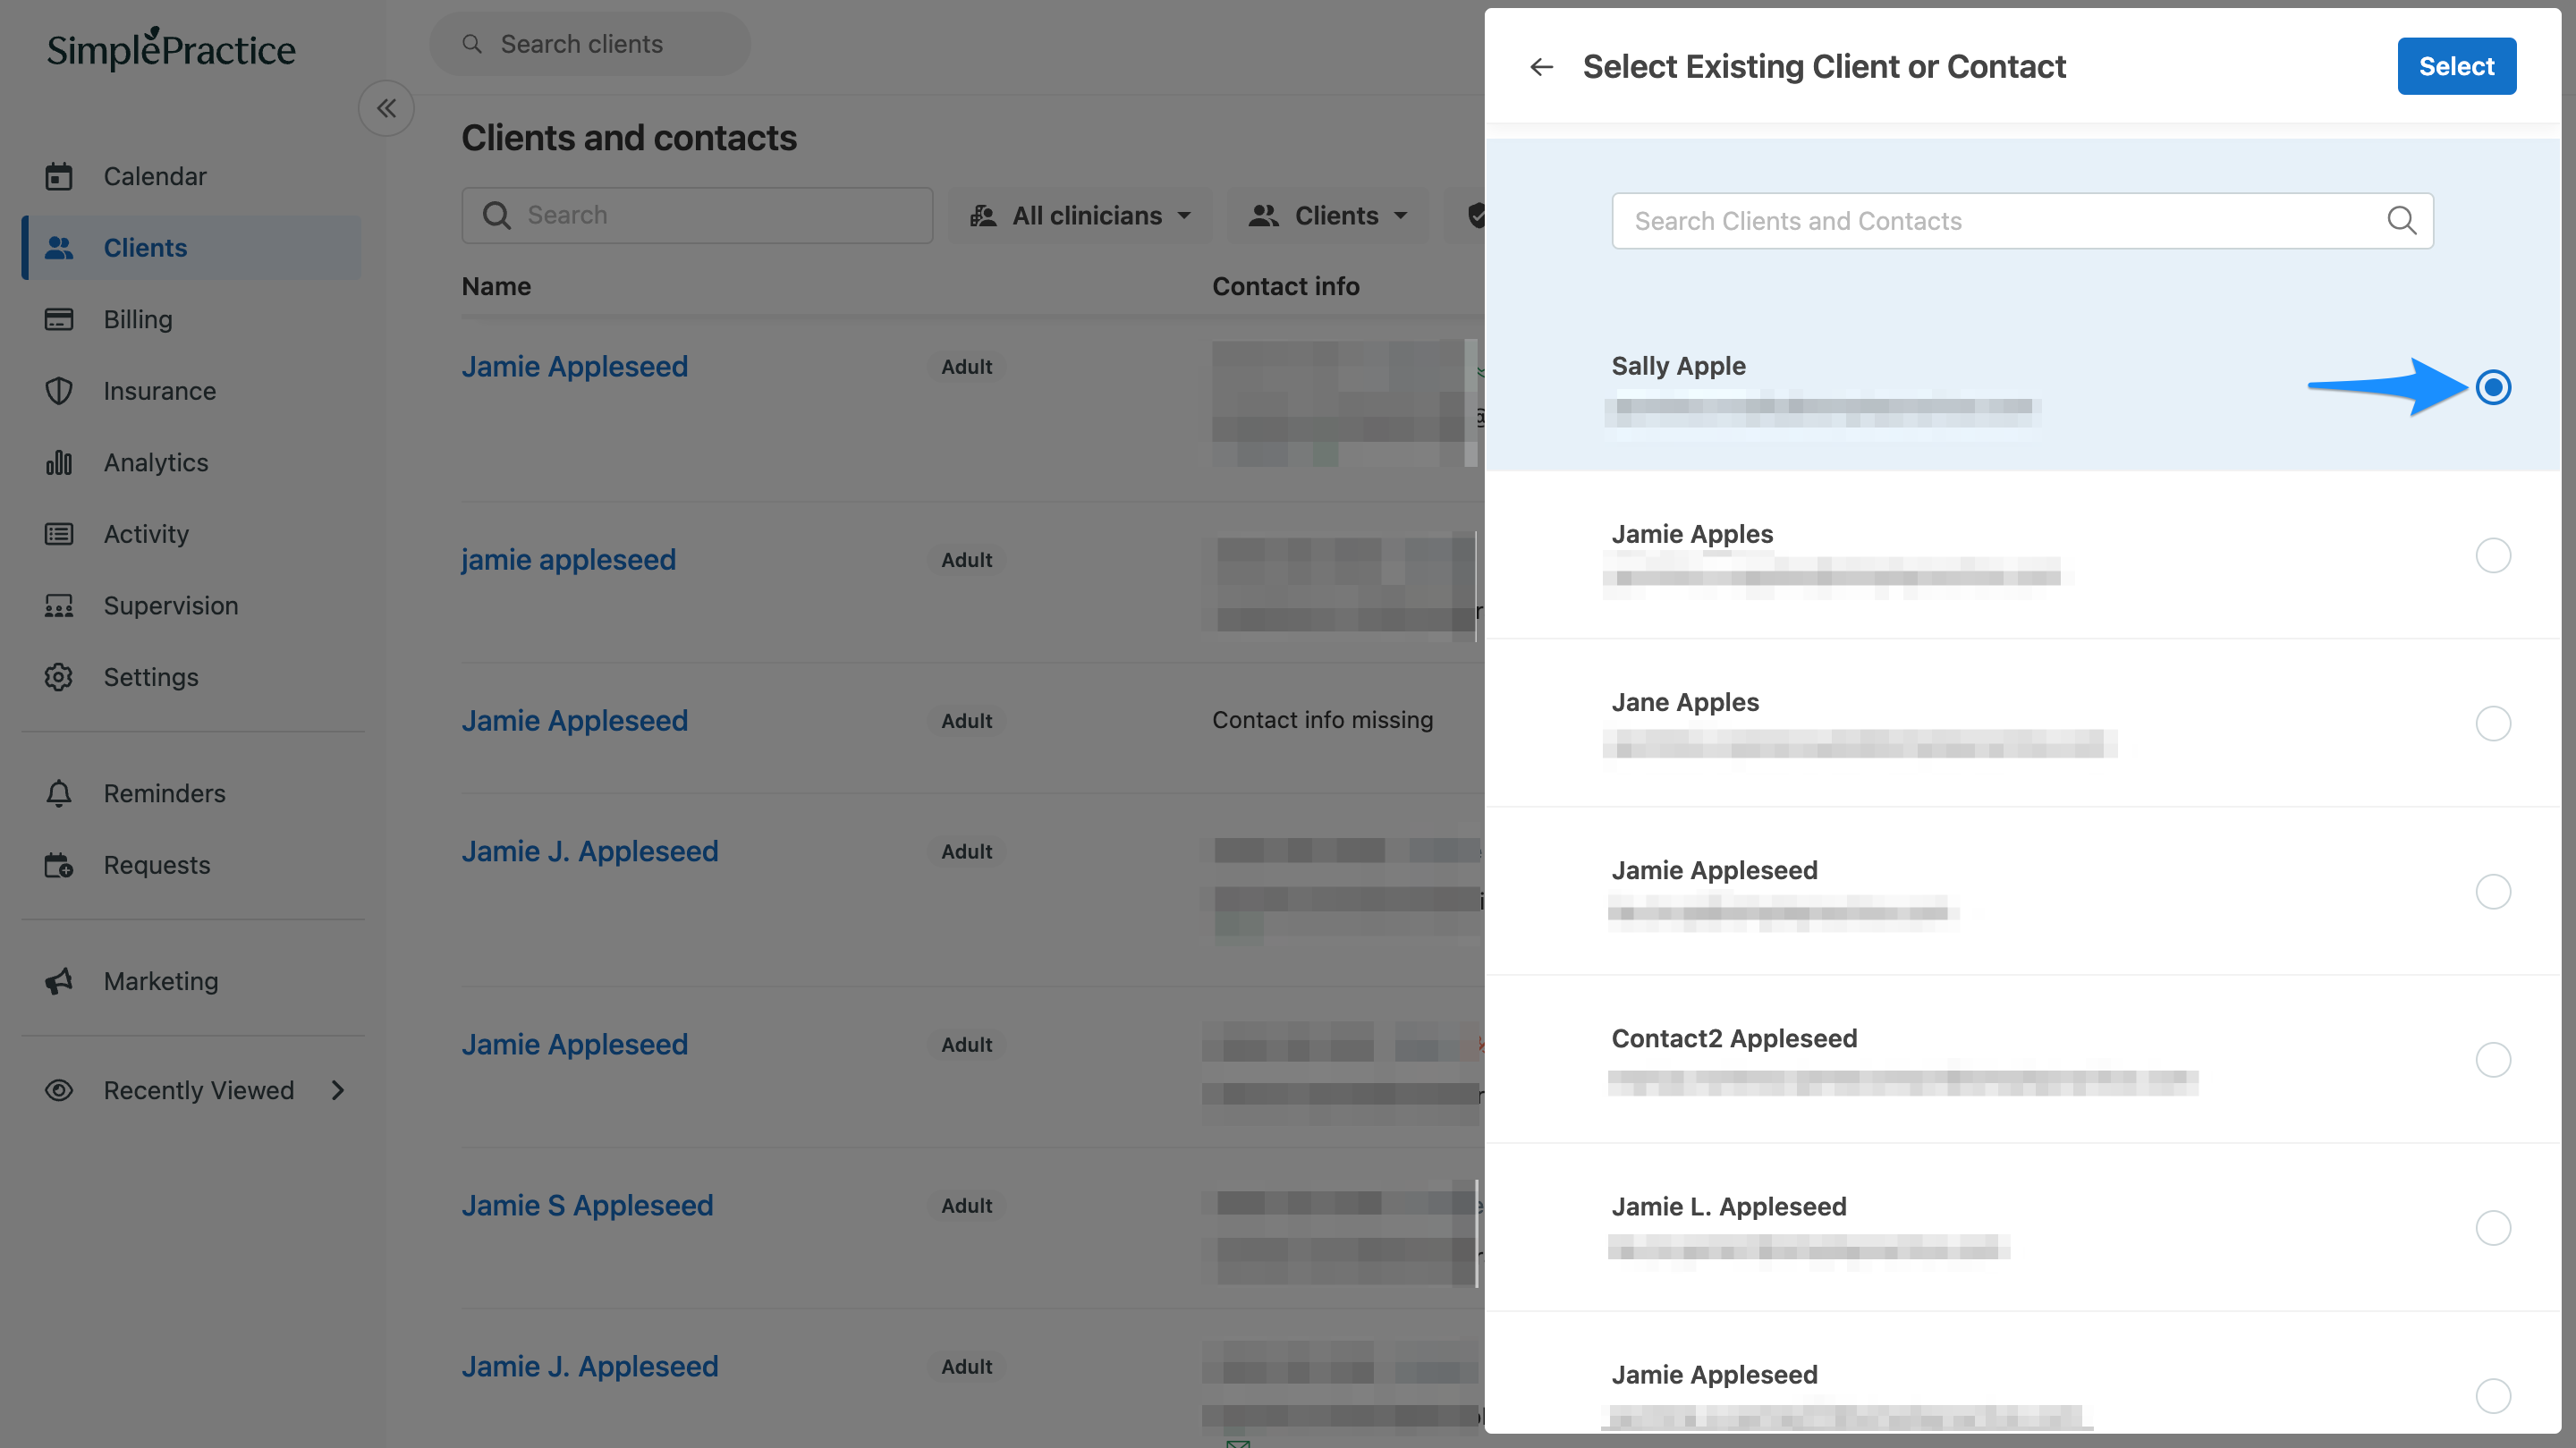The width and height of the screenshot is (2576, 1448).
Task: Open Jamie S Appleseed client link
Action: pyautogui.click(x=588, y=1205)
